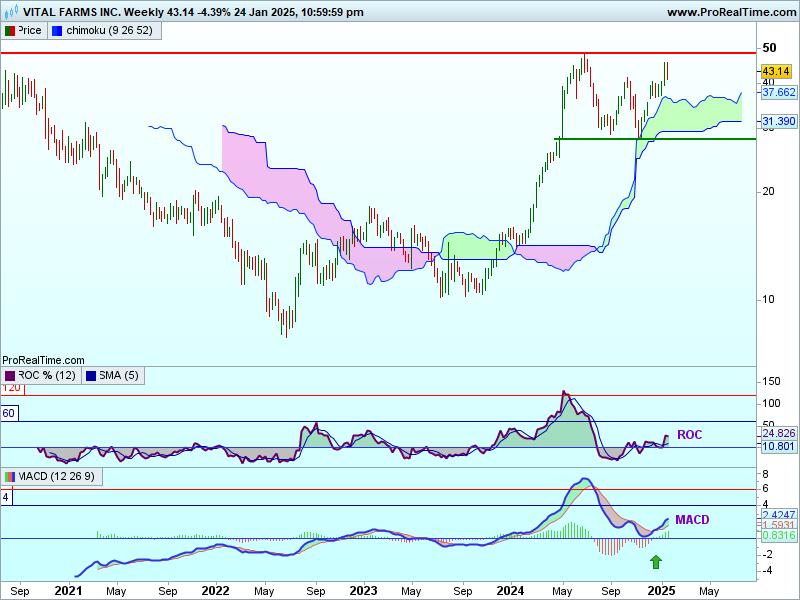Click the 31.390 Ichimoku value label
The image size is (800, 600).
pos(778,121)
